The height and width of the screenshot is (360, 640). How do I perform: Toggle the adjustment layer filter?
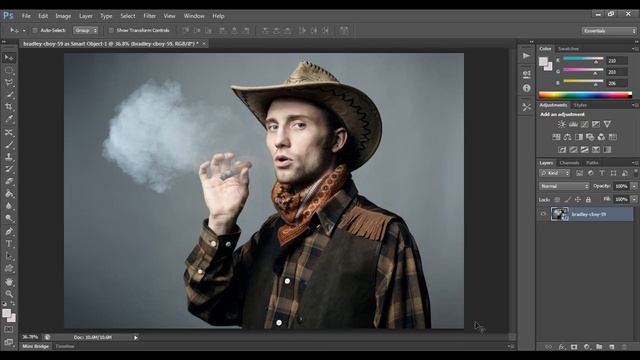tap(591, 173)
